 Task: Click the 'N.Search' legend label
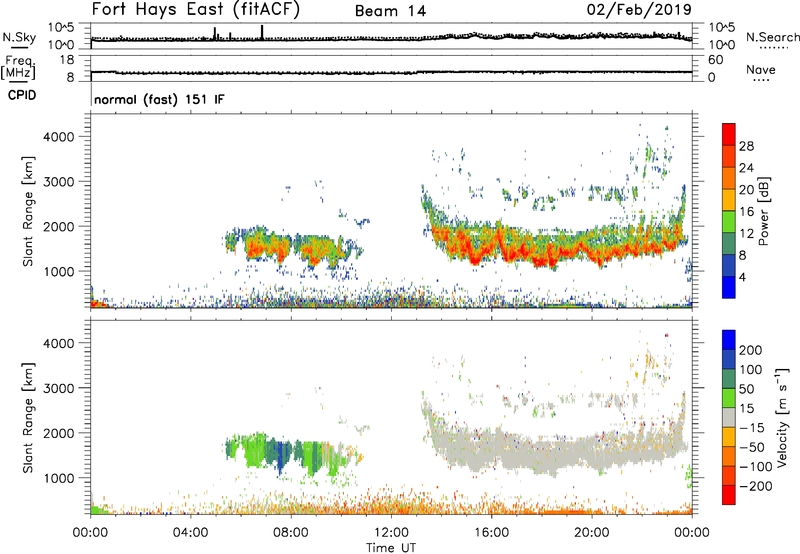[773, 37]
